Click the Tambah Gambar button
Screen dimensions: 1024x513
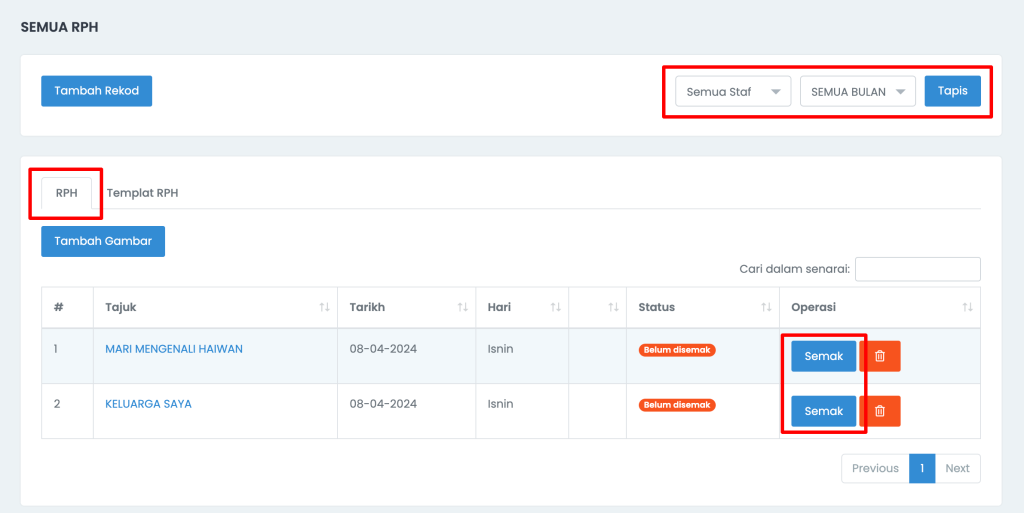point(103,241)
